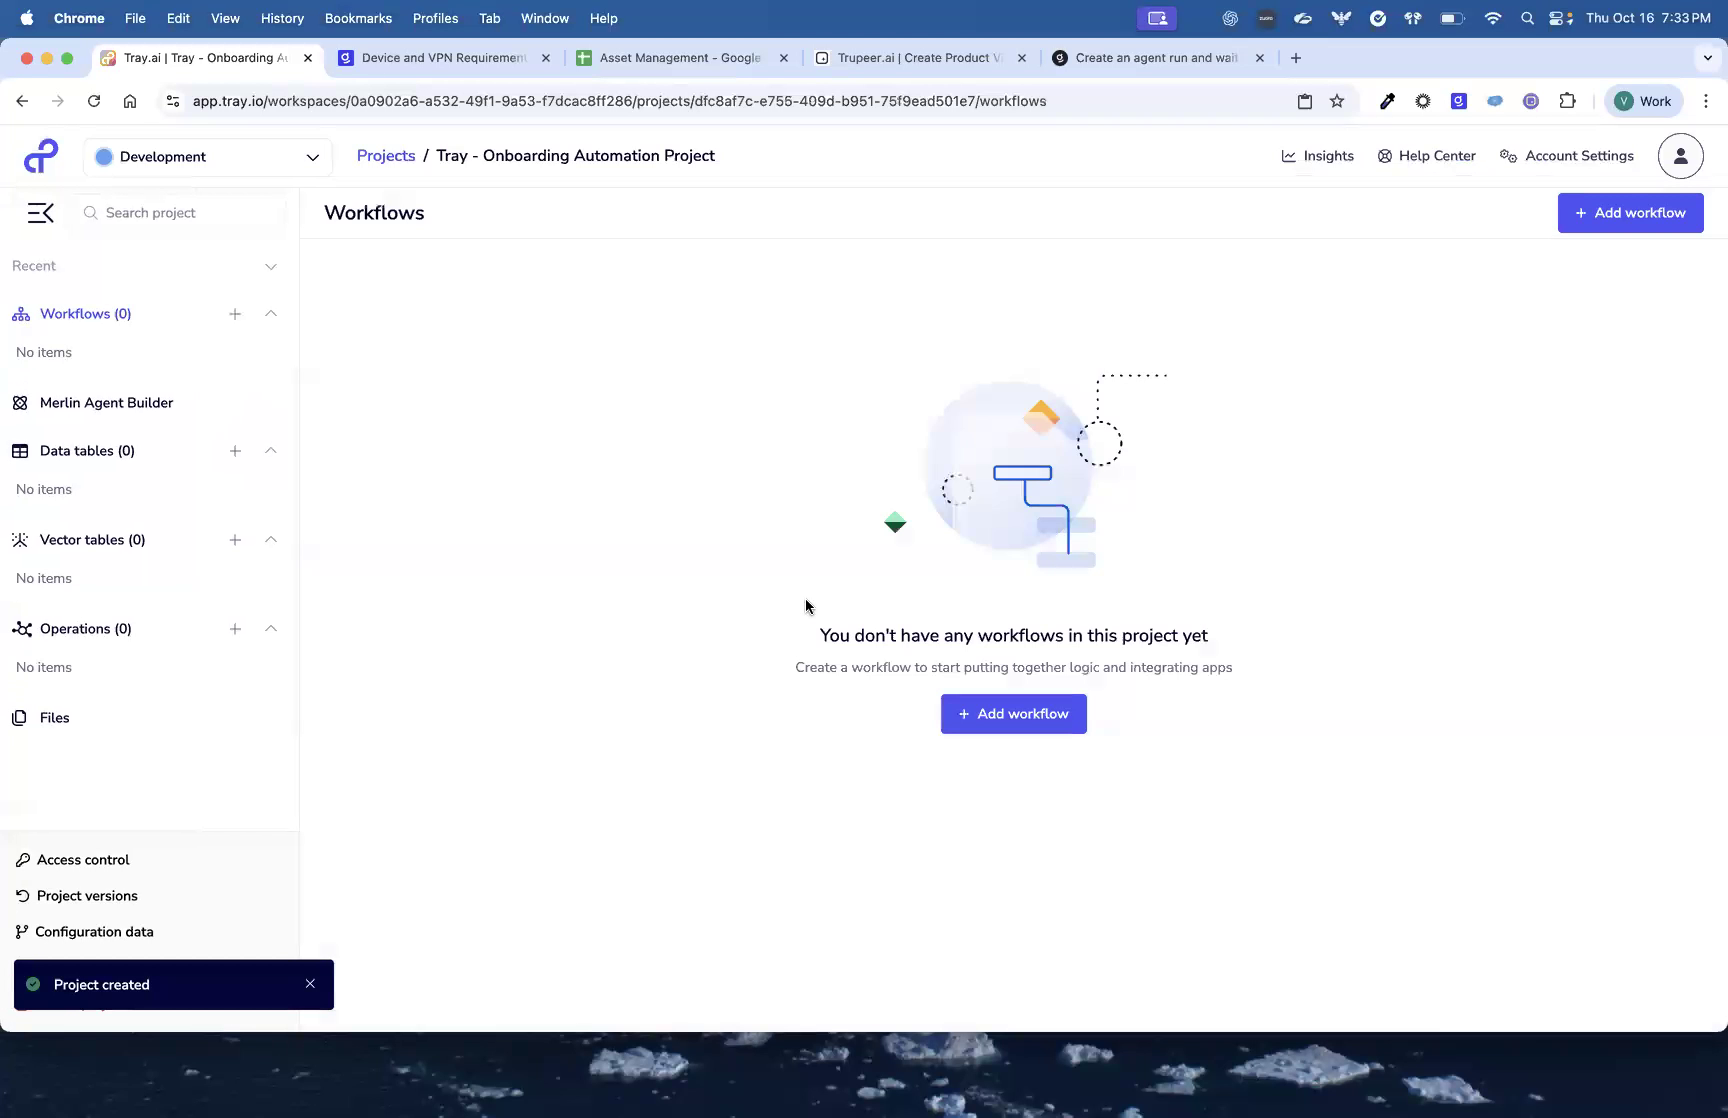Click the Tray.ai logo
Image resolution: width=1728 pixels, height=1118 pixels.
[40, 156]
